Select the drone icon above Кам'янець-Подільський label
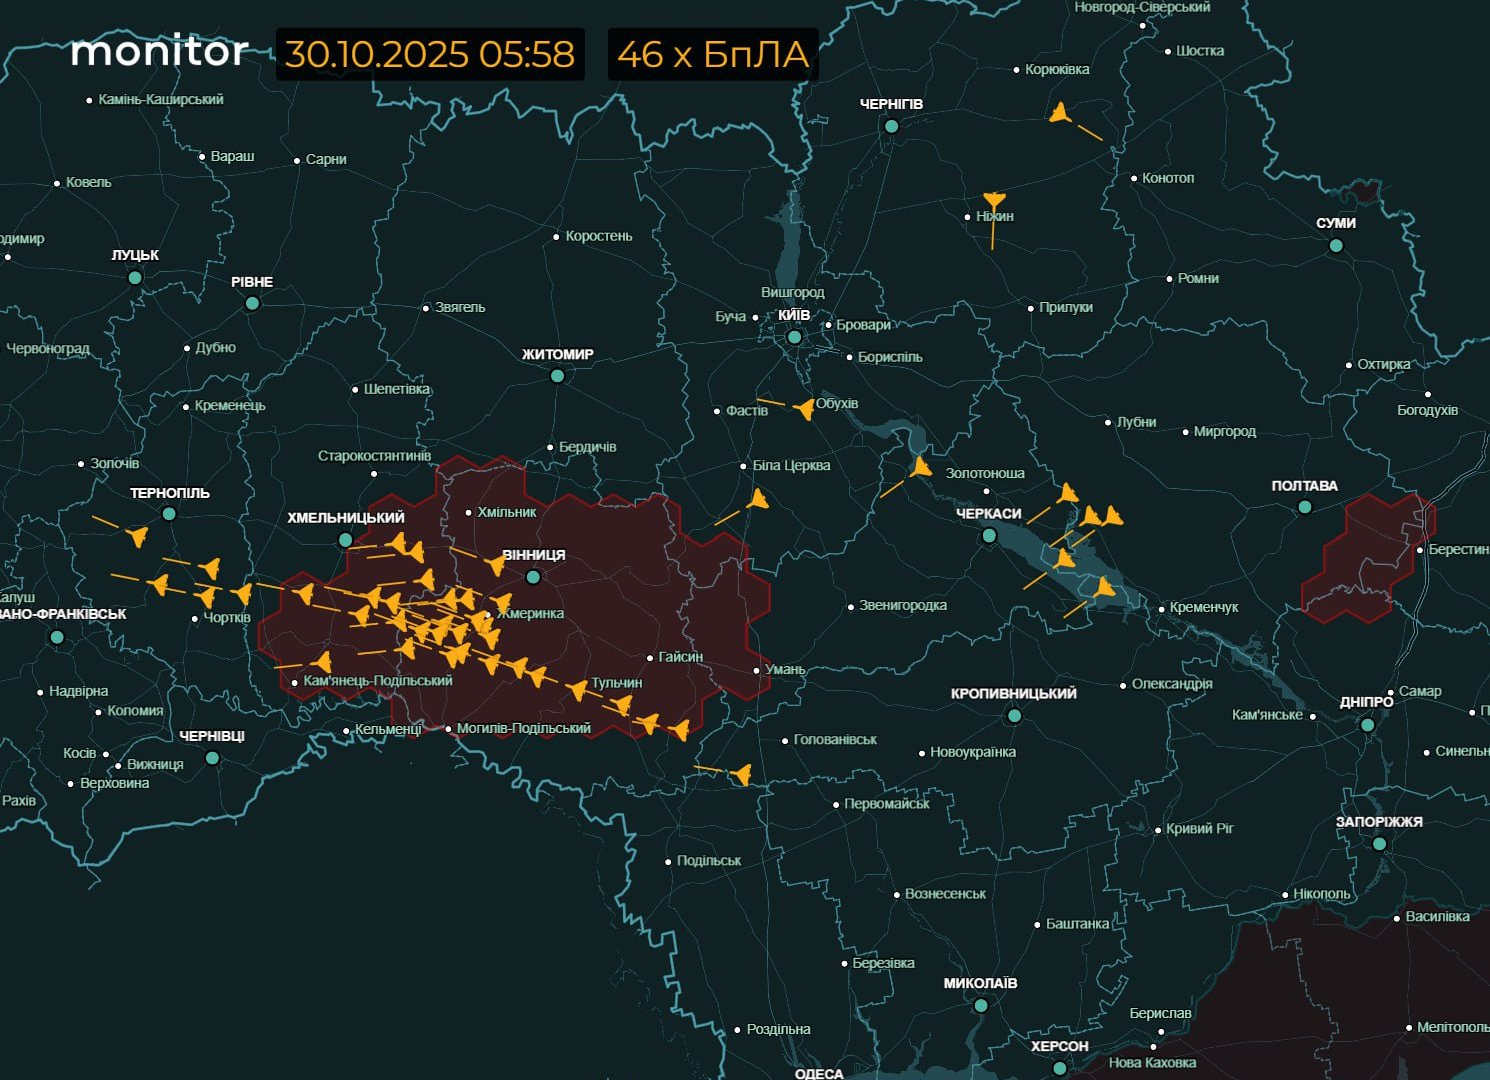Screen dimensions: 1490x1080 tap(321, 662)
